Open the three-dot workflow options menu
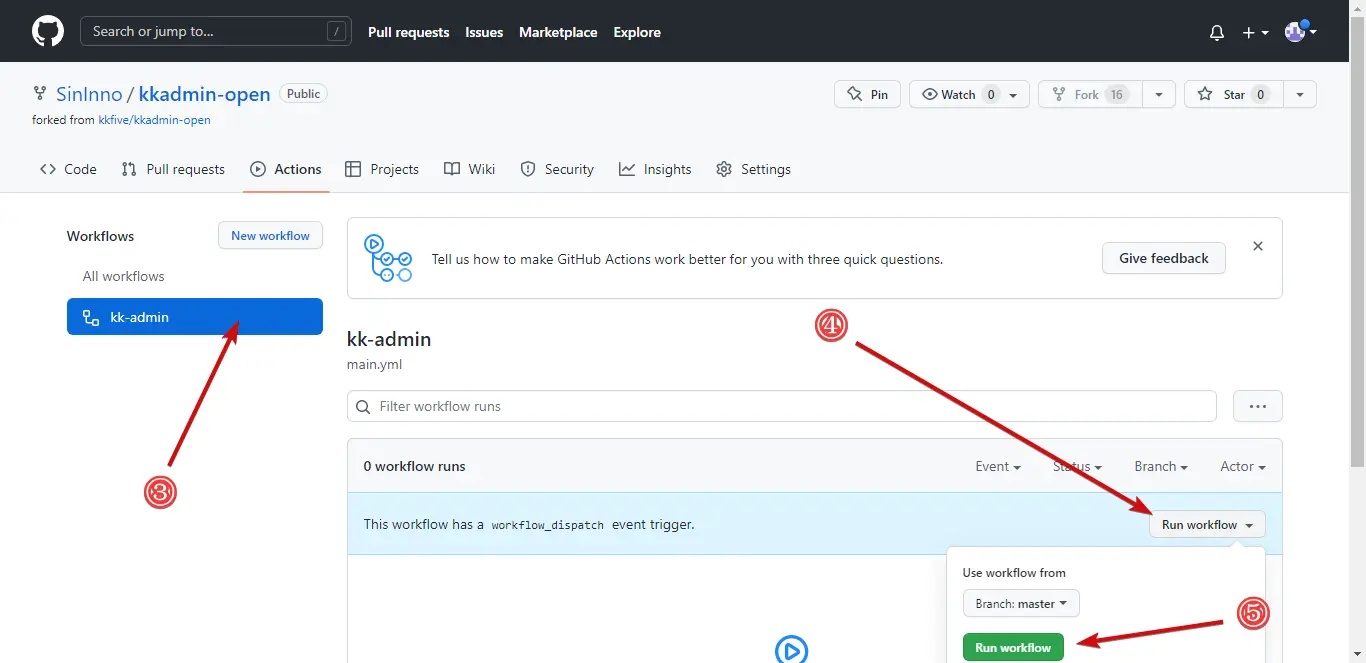 coord(1258,406)
